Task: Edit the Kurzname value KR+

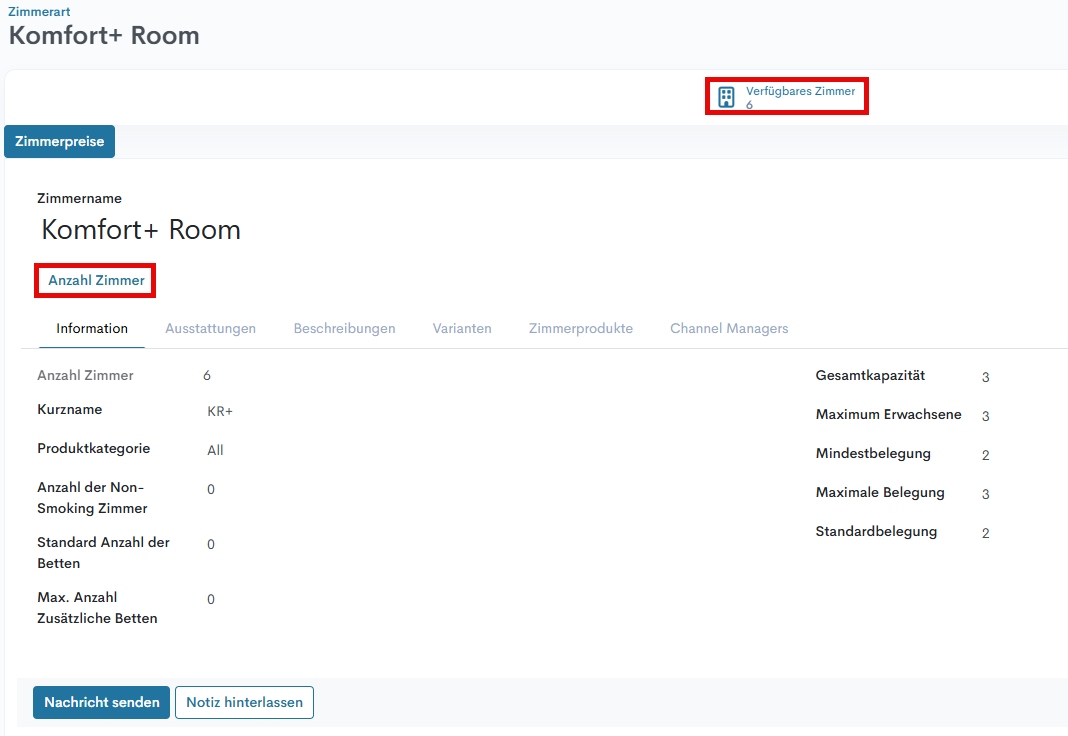Action: click(x=220, y=411)
